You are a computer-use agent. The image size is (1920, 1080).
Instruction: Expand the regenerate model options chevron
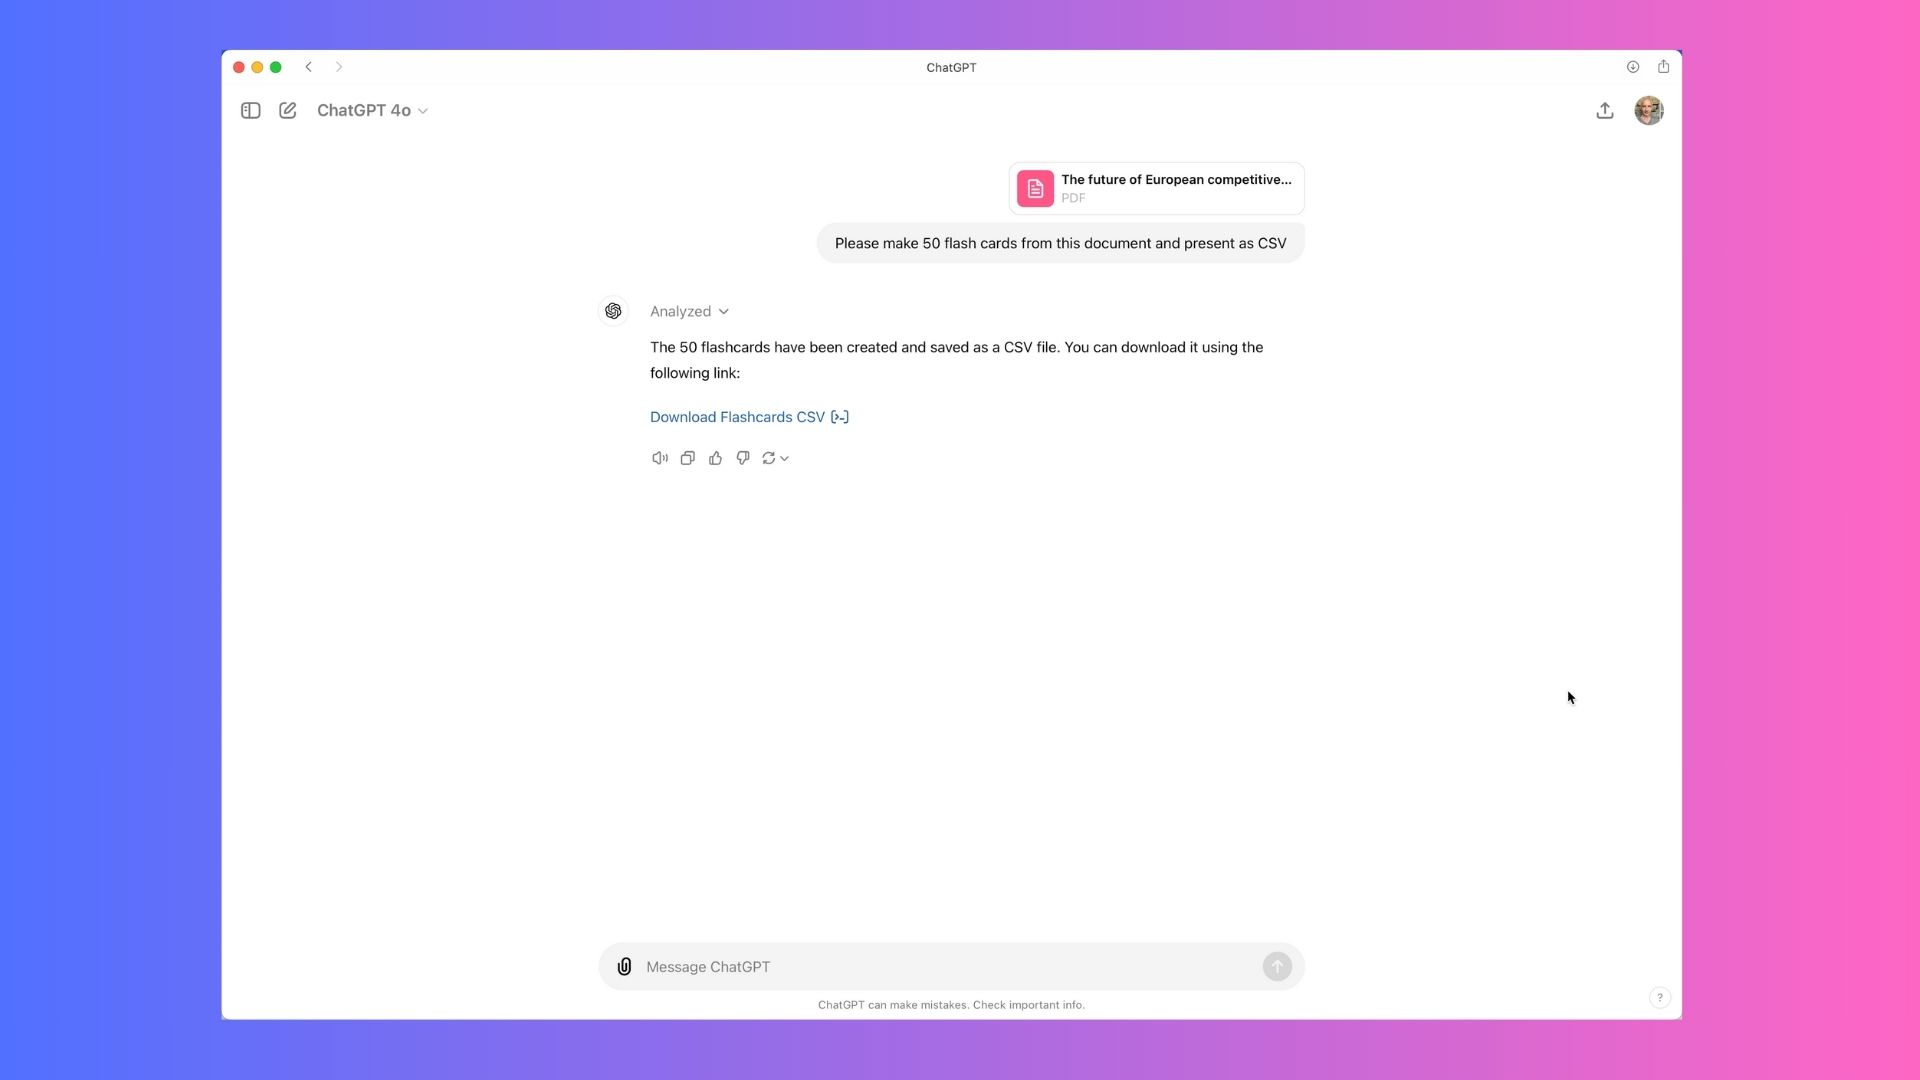click(784, 458)
